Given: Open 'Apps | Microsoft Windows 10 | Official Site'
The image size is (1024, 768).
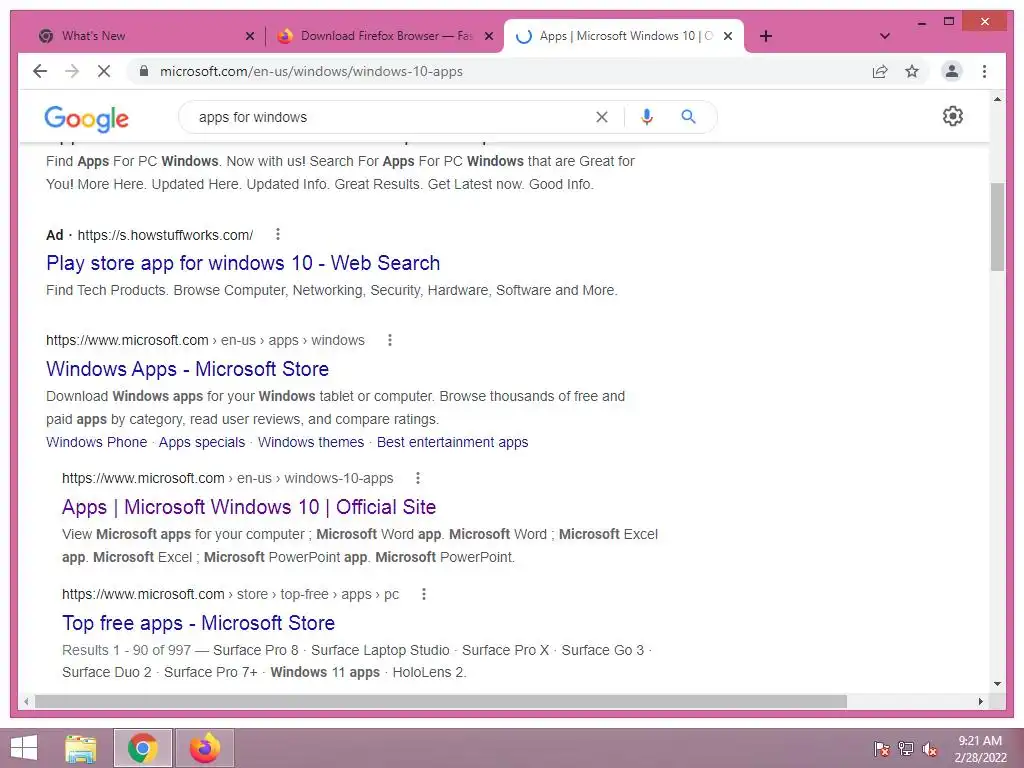Looking at the screenshot, I should 249,507.
